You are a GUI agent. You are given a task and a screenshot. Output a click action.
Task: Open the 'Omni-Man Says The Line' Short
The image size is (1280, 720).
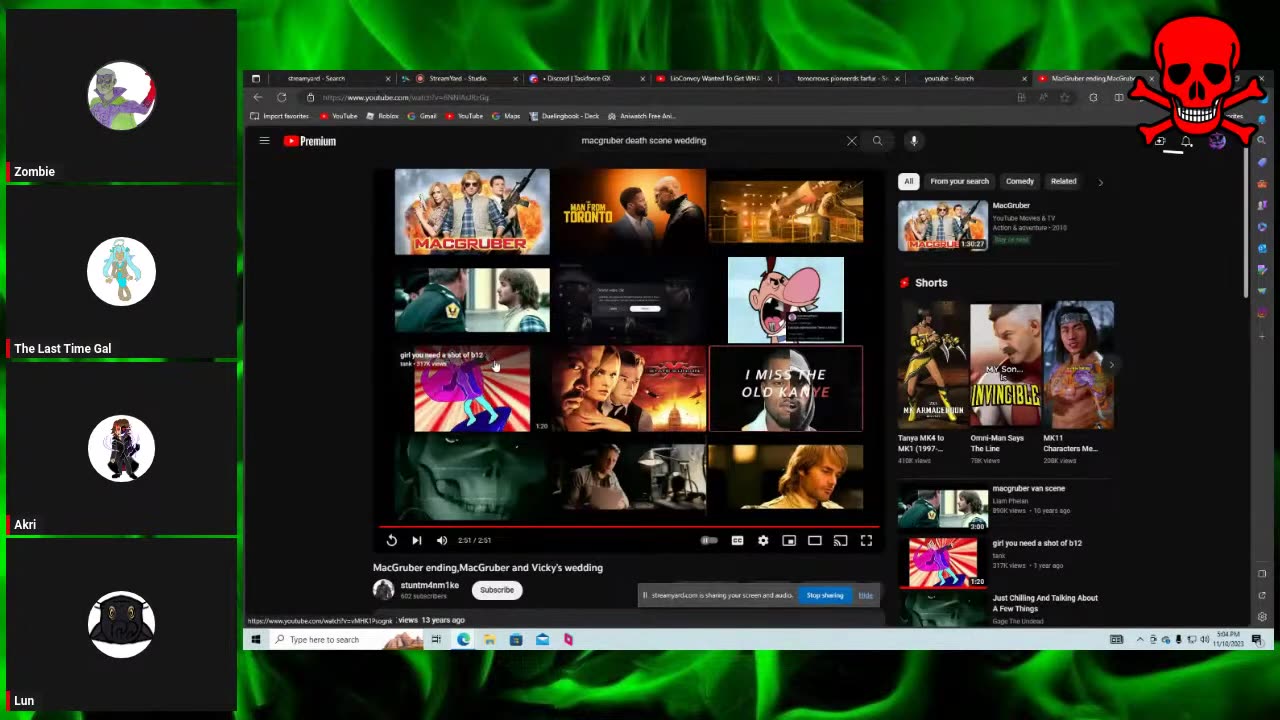(x=1006, y=365)
